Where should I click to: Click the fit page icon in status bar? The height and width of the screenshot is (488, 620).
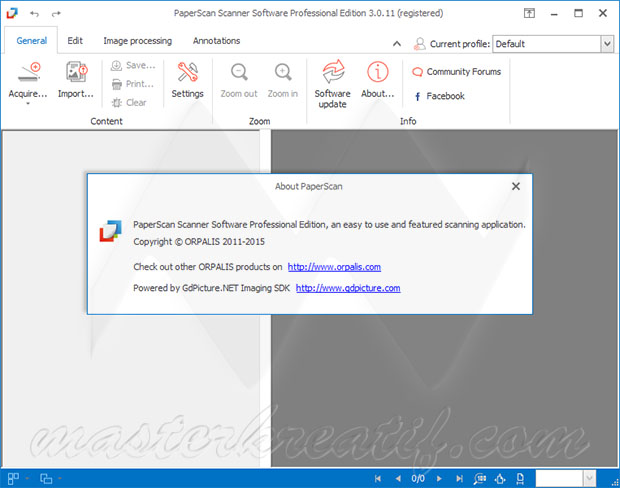tap(520, 479)
